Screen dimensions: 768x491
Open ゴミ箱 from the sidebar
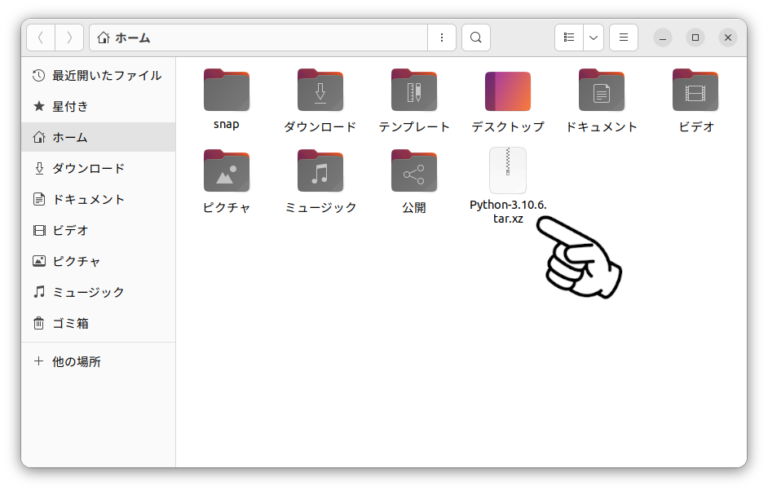click(x=98, y=323)
